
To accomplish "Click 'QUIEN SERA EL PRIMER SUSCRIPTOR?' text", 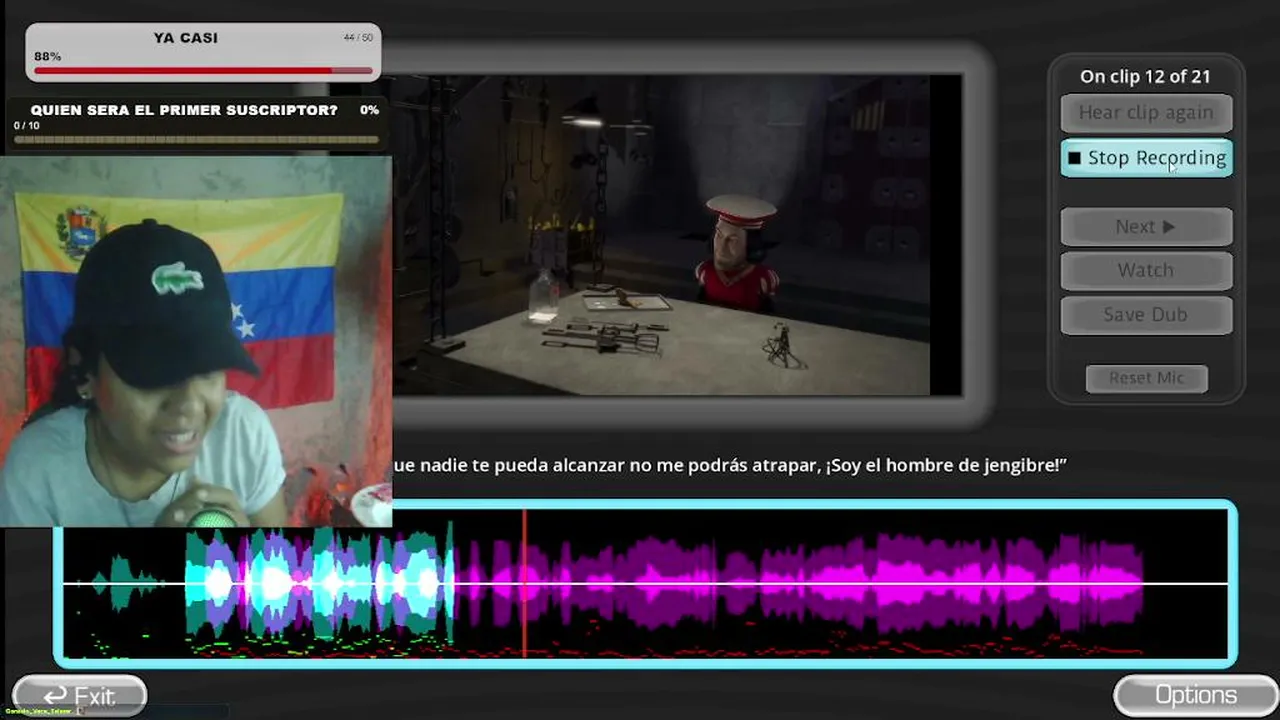I will [x=184, y=110].
